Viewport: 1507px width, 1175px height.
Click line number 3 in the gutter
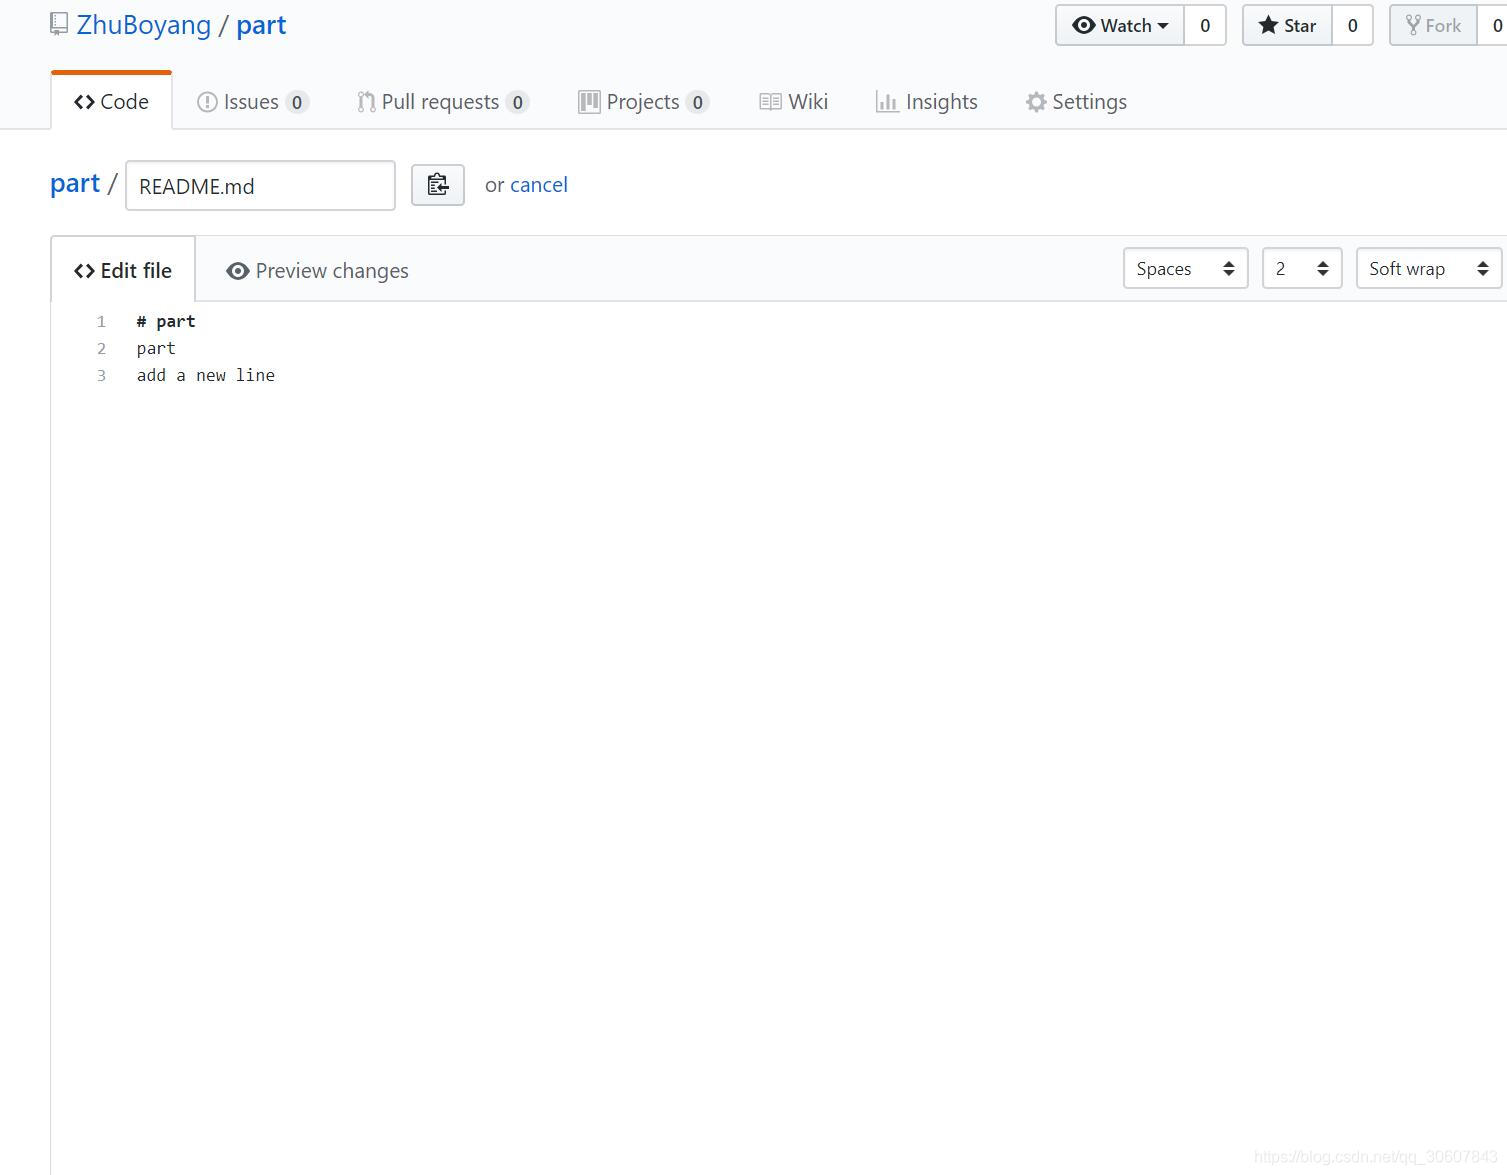click(101, 376)
